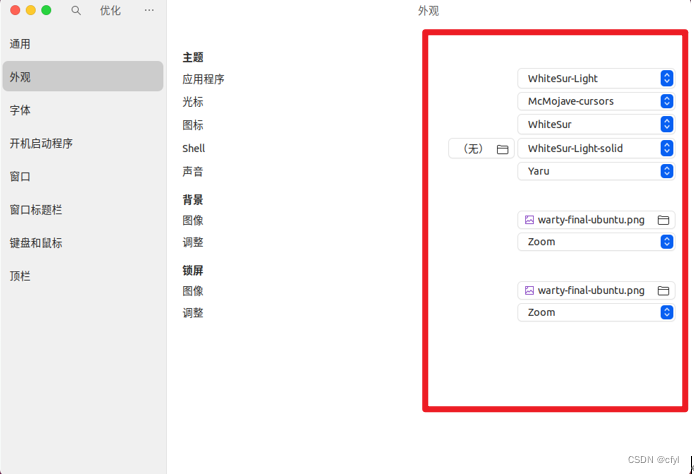Open the three-dot options menu

[149, 10]
